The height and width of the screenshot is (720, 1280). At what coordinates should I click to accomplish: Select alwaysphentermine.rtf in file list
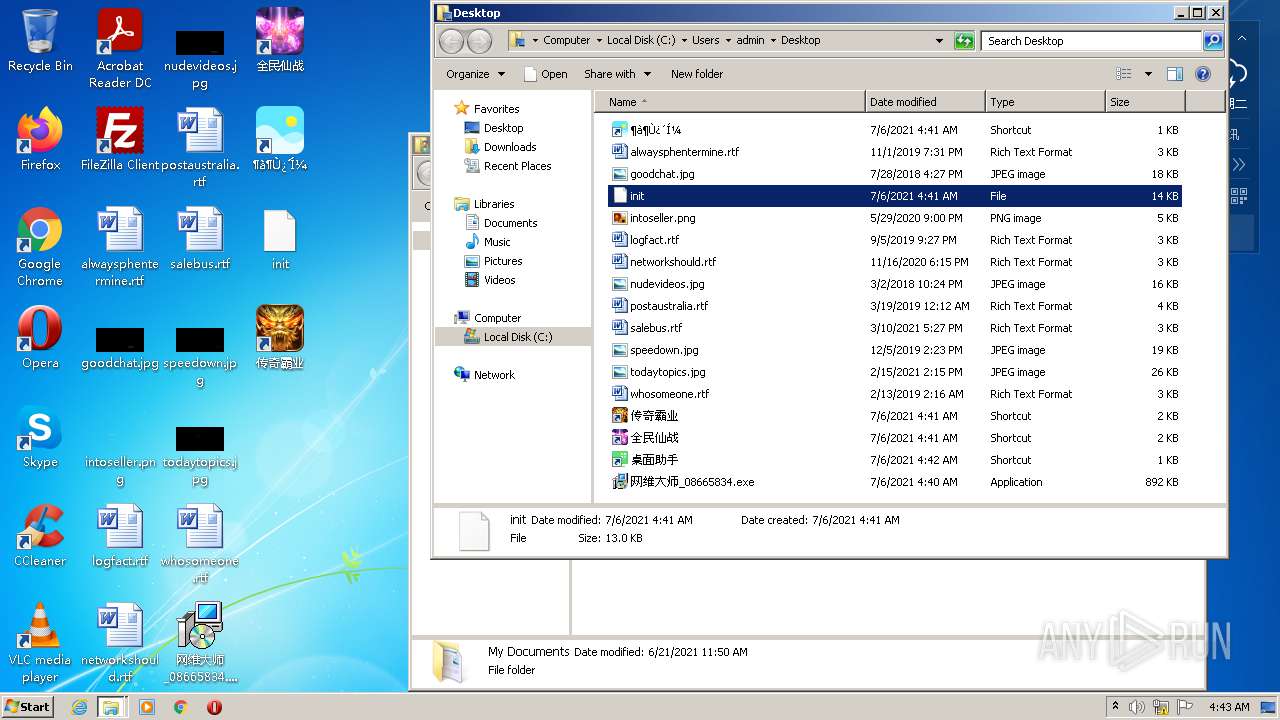pyautogui.click(x=895, y=152)
